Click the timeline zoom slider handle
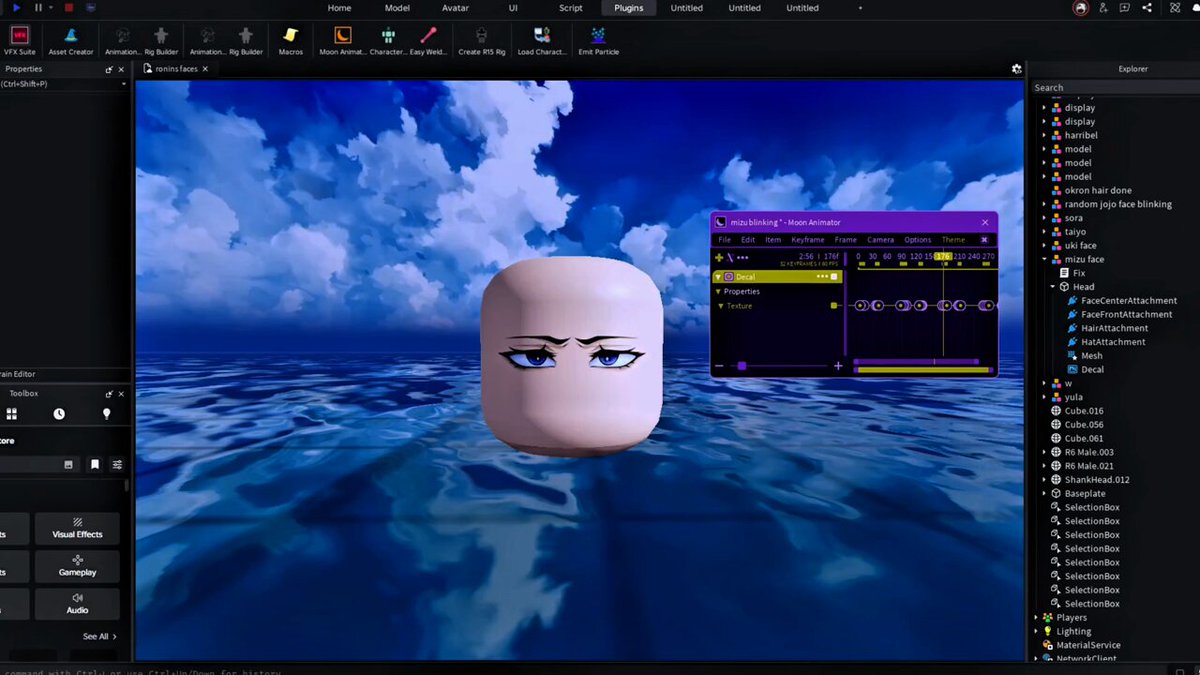1200x675 pixels. coord(742,366)
